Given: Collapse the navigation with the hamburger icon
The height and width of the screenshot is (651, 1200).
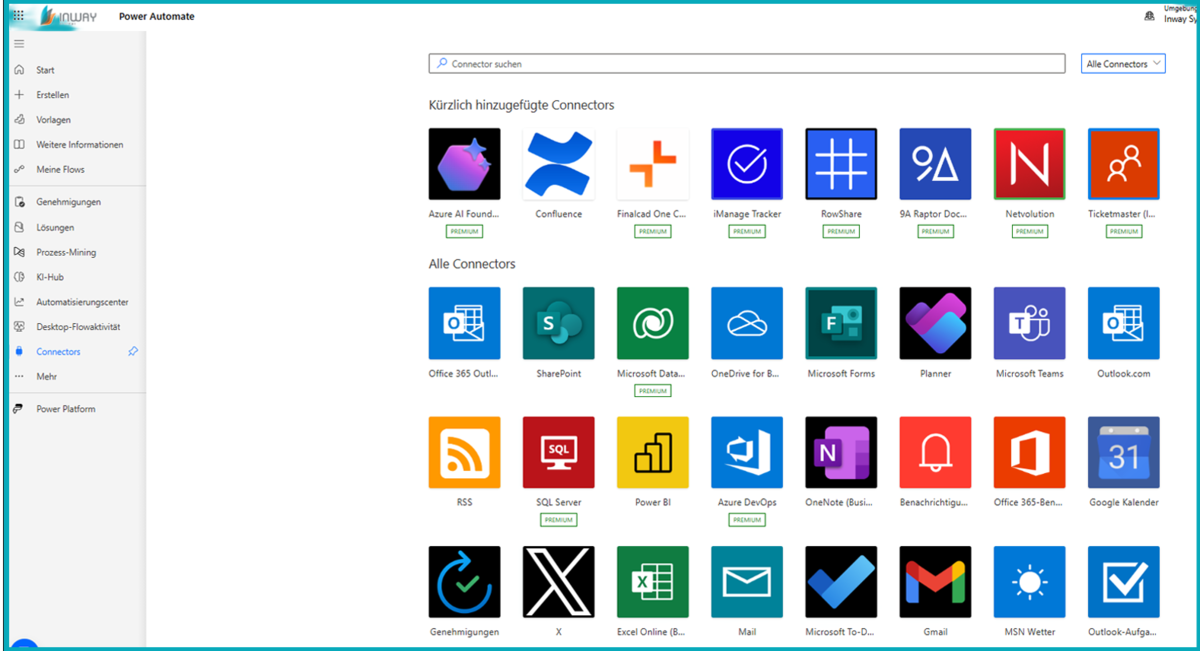Looking at the screenshot, I should coord(19,44).
